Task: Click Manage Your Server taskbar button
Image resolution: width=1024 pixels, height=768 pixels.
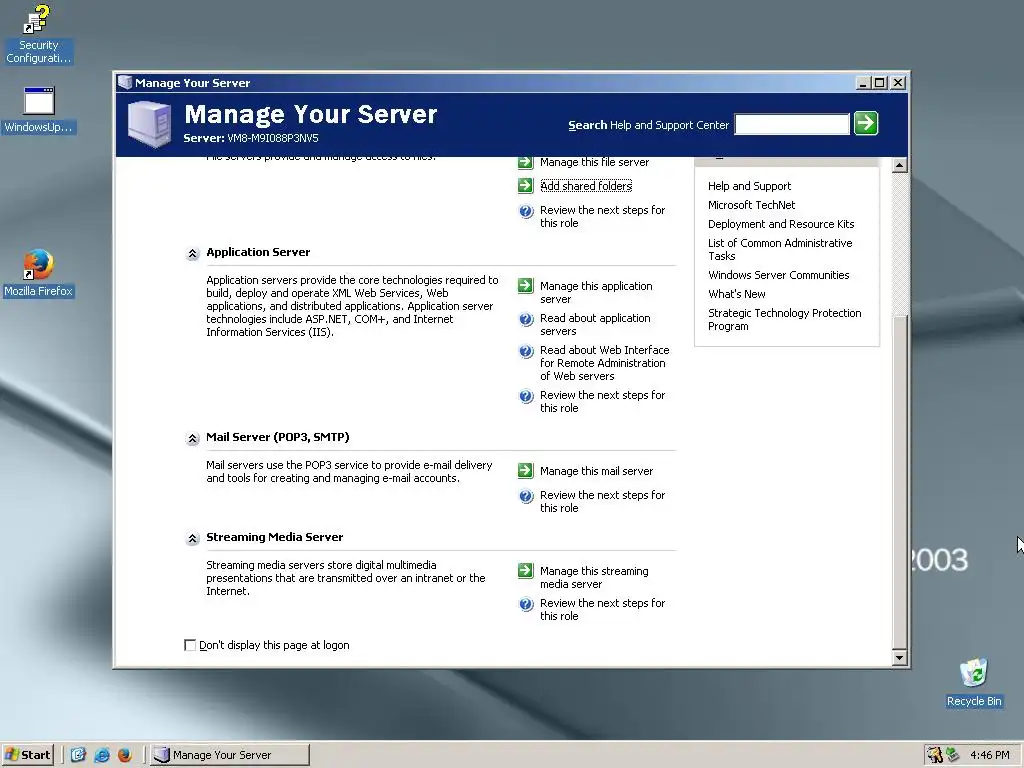Action: point(231,755)
